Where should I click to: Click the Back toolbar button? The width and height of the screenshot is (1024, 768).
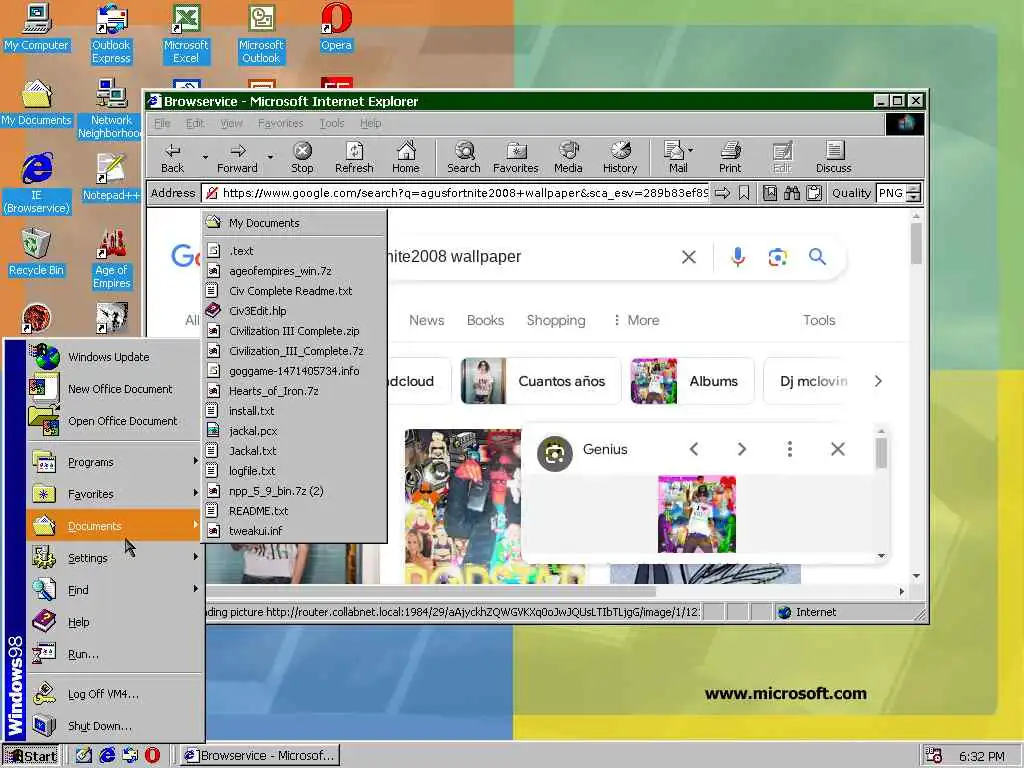coord(172,157)
